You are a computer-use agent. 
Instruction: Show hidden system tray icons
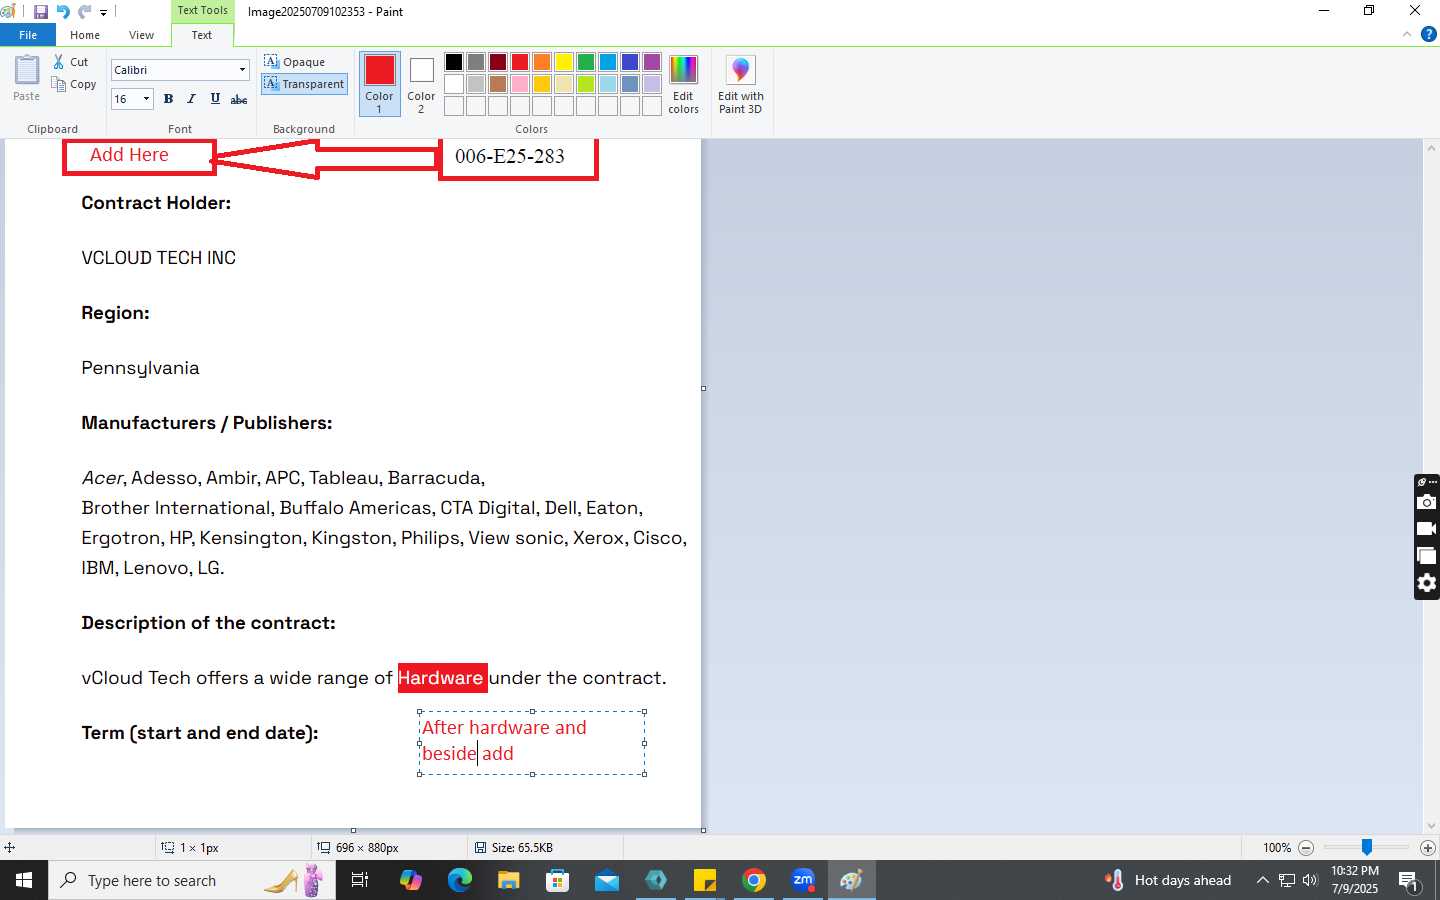(x=1262, y=880)
